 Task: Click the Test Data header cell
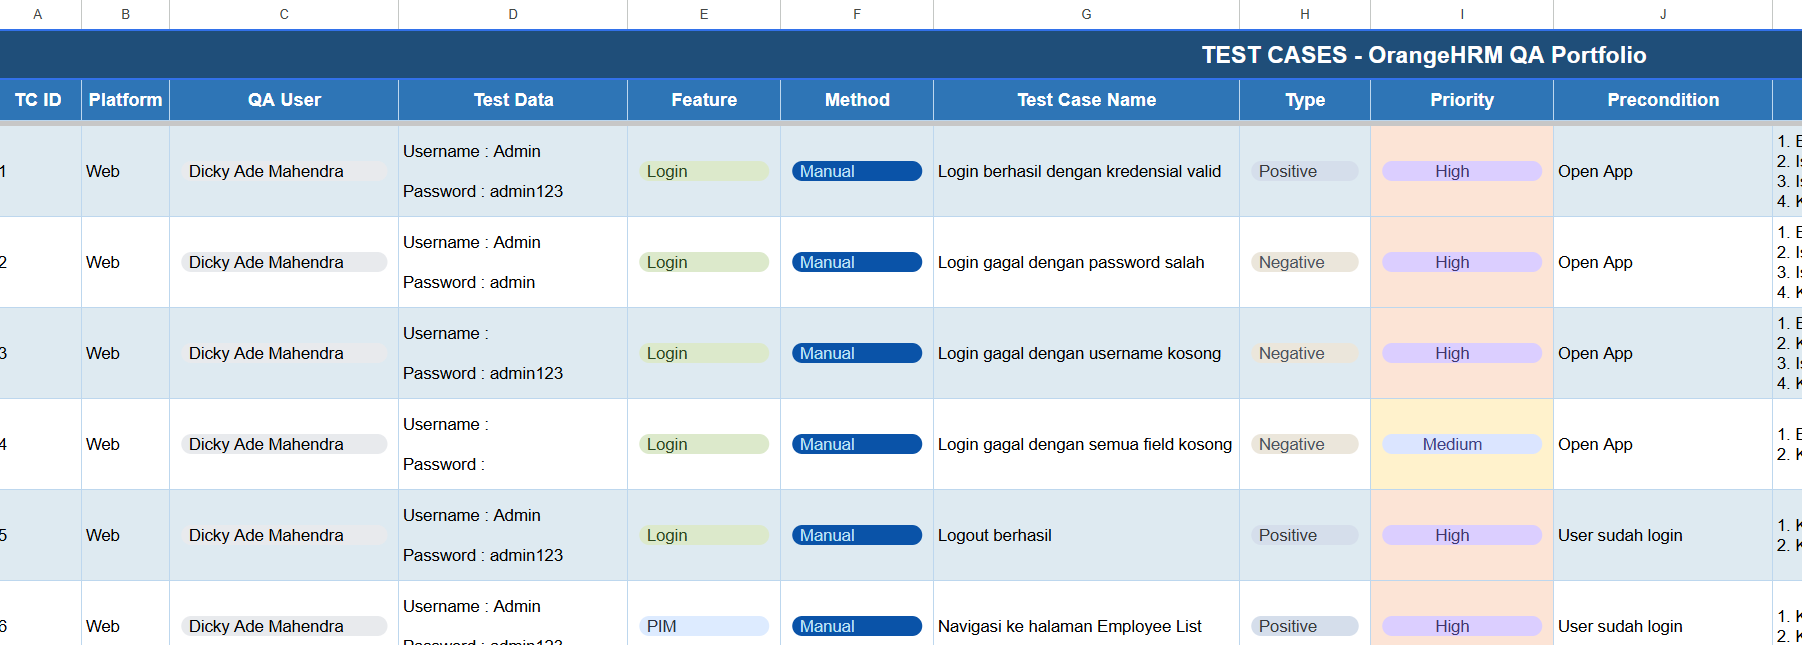click(513, 100)
